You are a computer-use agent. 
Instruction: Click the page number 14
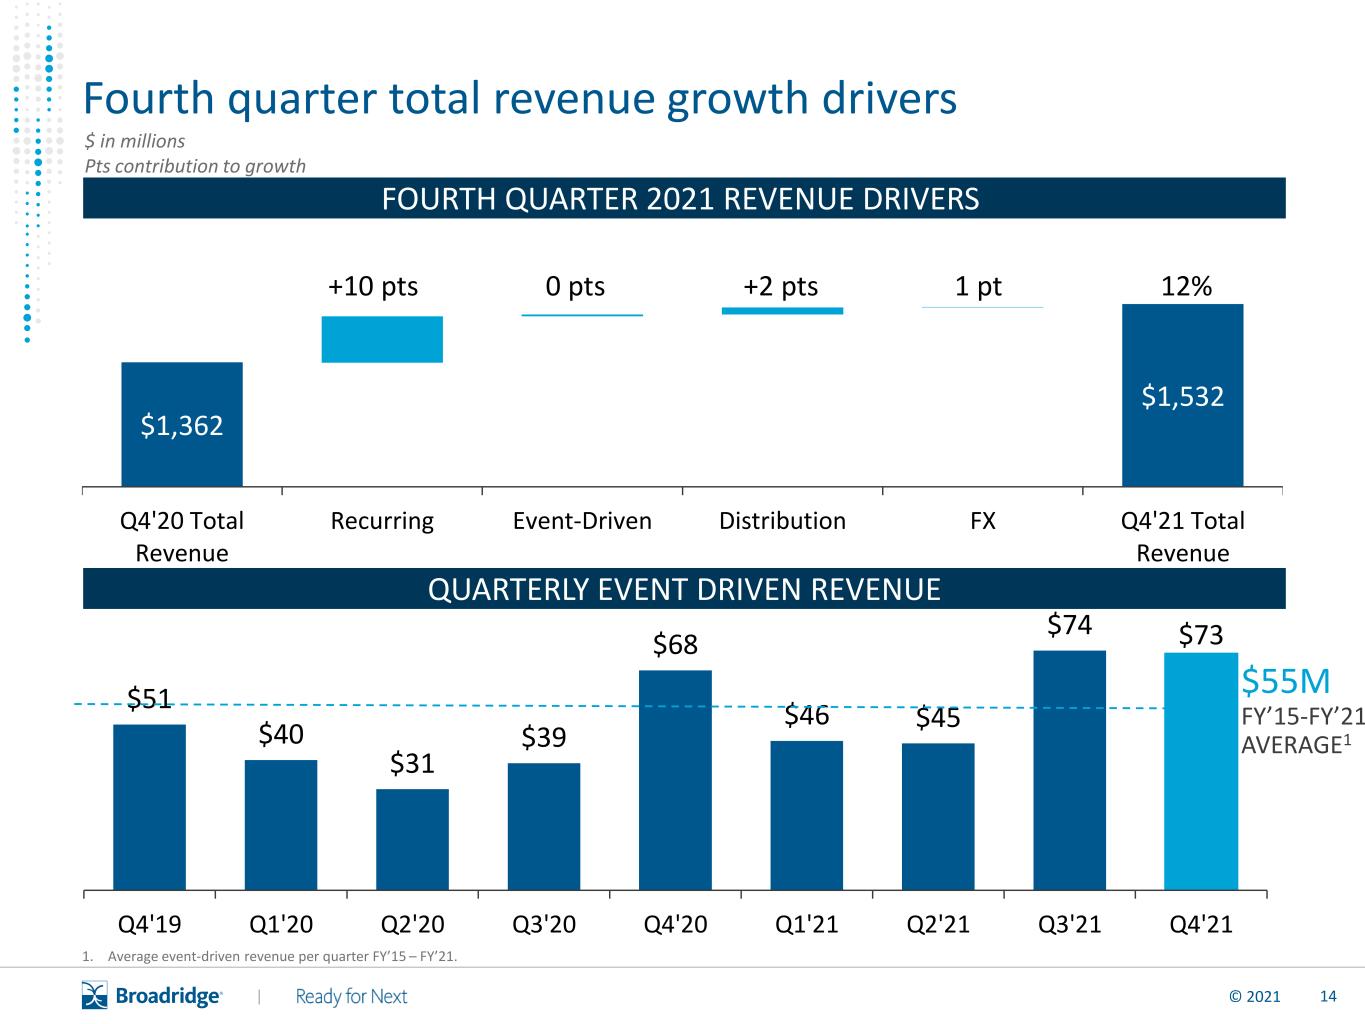click(x=1328, y=996)
